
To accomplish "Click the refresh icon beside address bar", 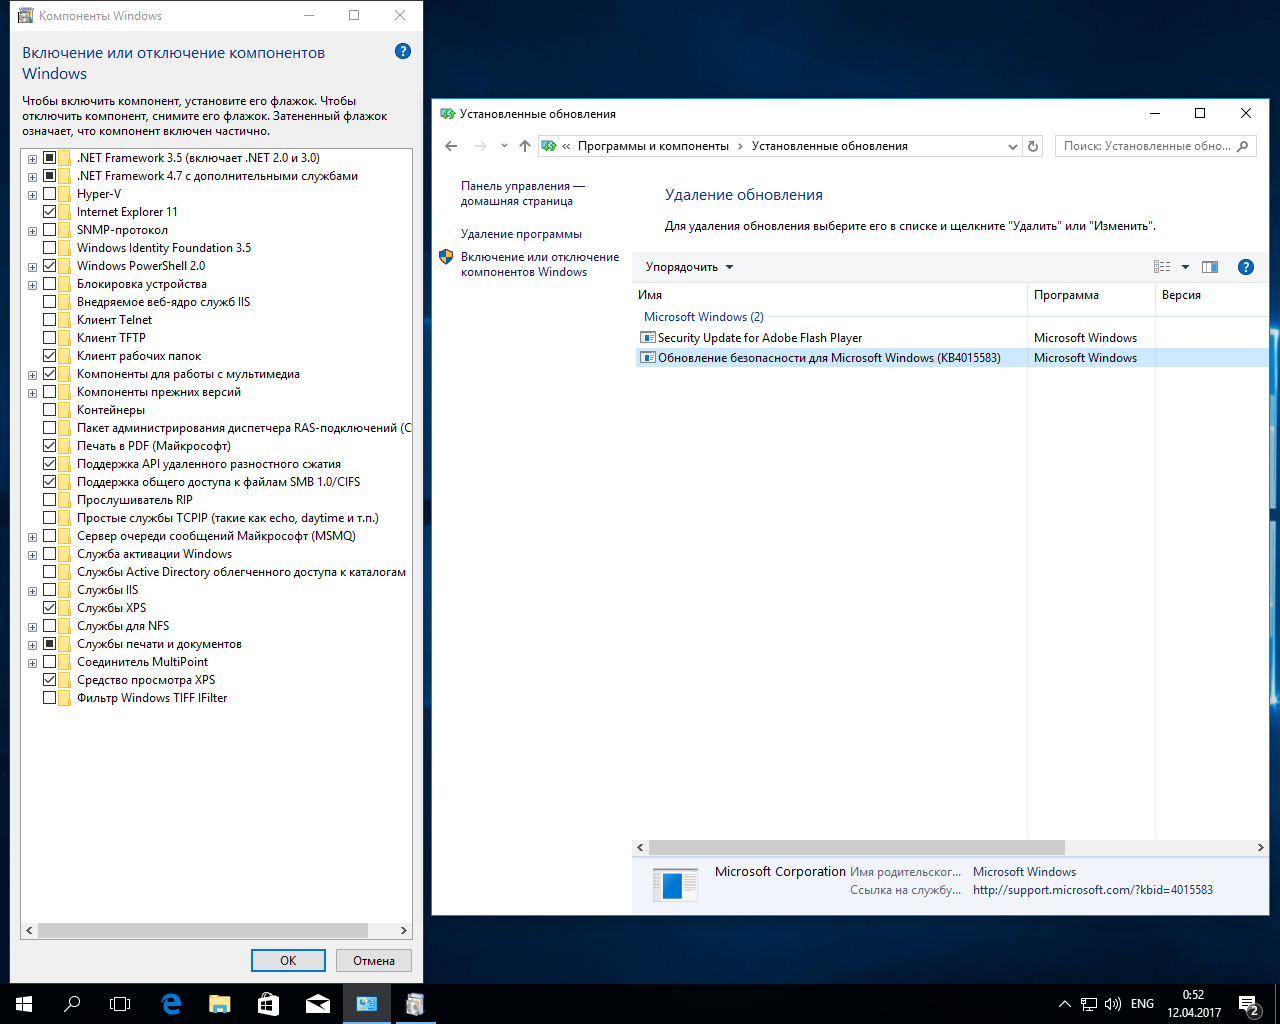I will [x=1033, y=146].
